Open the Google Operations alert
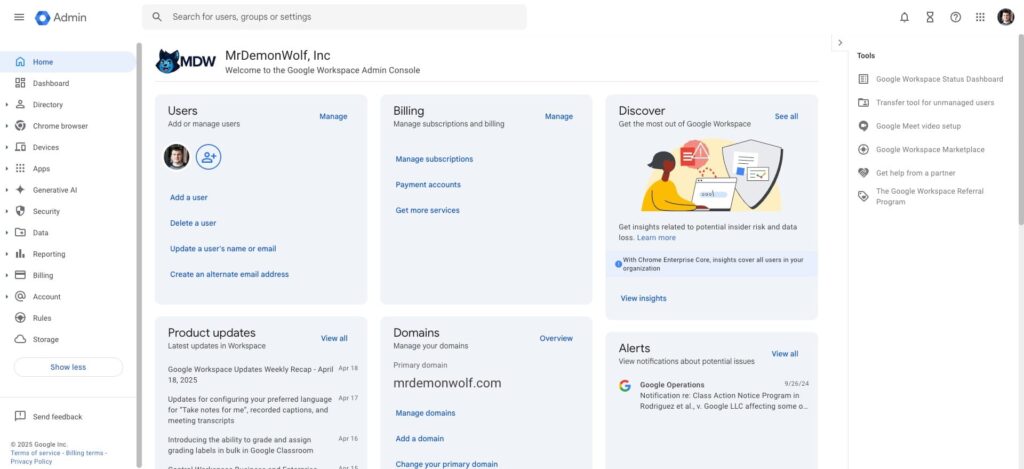1024x469 pixels. click(712, 395)
